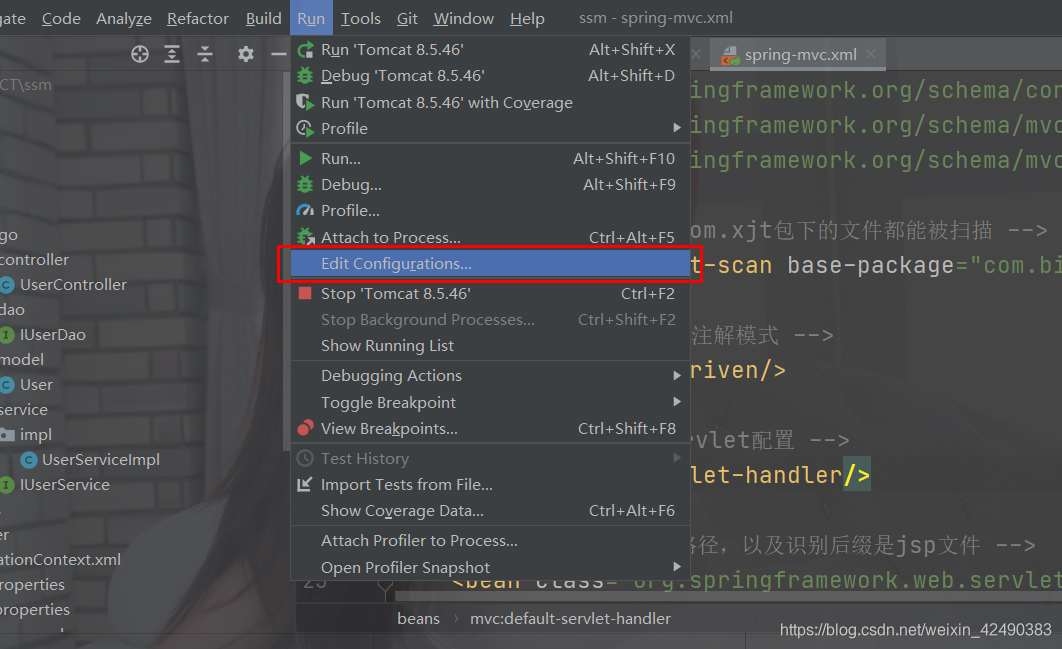Select the controller package in tree
The height and width of the screenshot is (649, 1062).
click(34, 260)
